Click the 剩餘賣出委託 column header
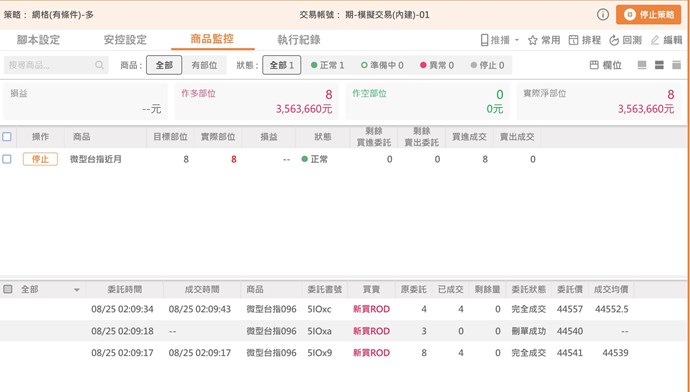The width and height of the screenshot is (690, 392). [x=422, y=137]
